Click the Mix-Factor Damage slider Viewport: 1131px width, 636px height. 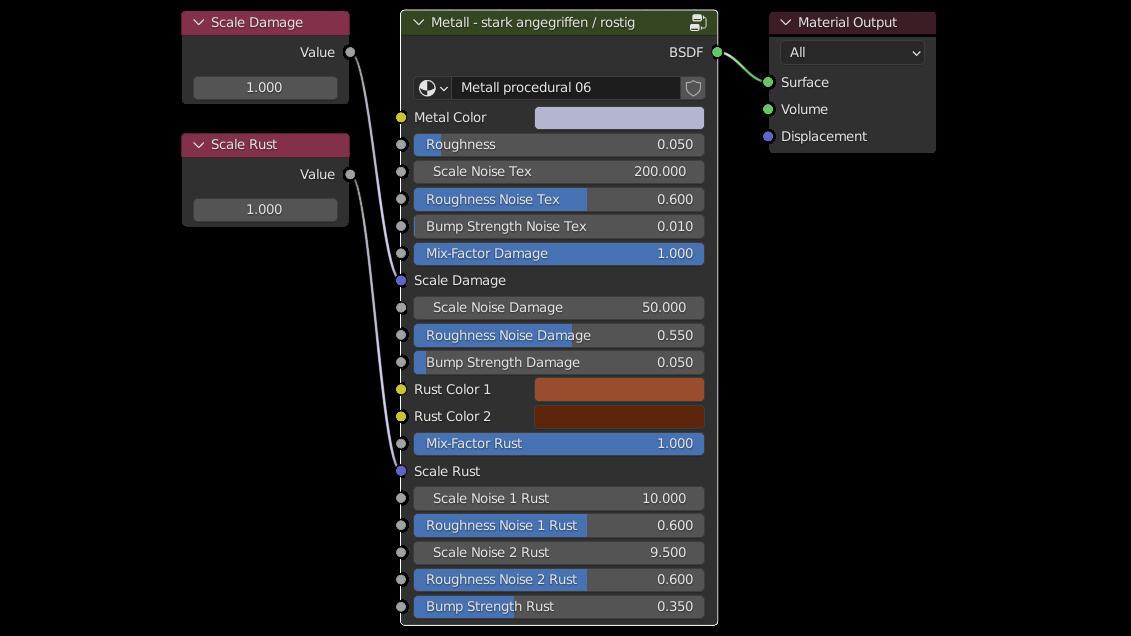coord(558,253)
